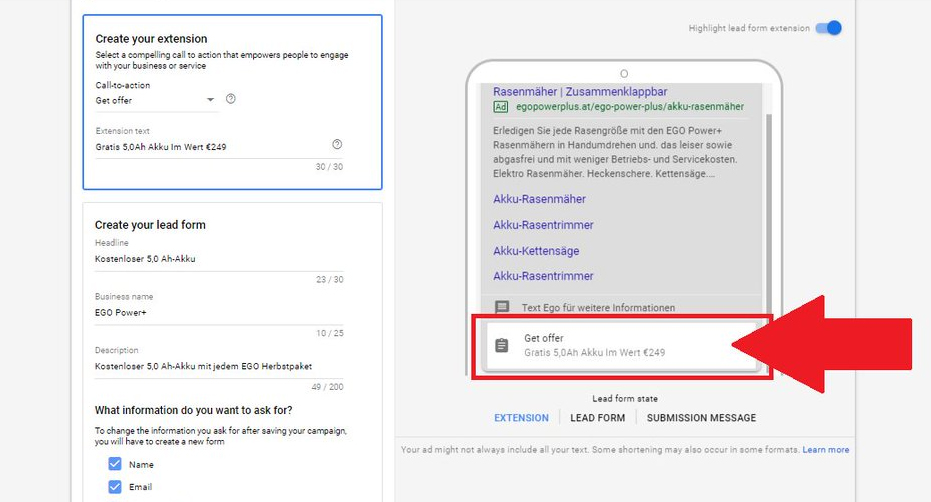The height and width of the screenshot is (502, 931).
Task: Open the egopowerplus.at display URL
Action: coord(630,107)
